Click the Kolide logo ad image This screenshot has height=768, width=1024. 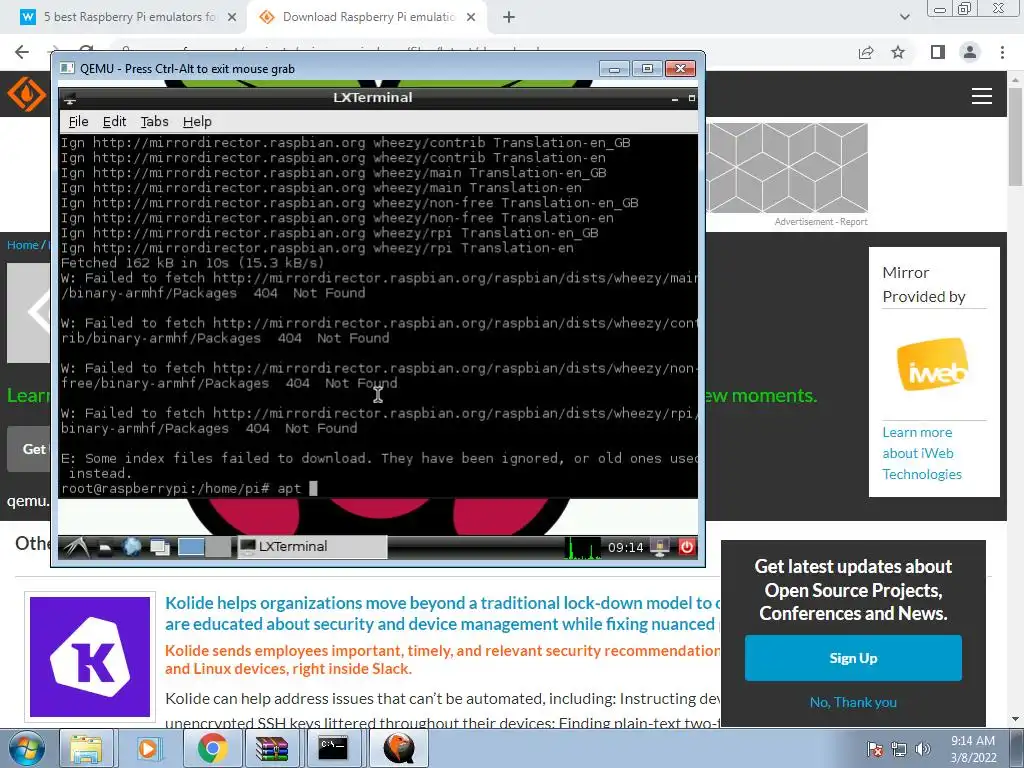[90, 657]
